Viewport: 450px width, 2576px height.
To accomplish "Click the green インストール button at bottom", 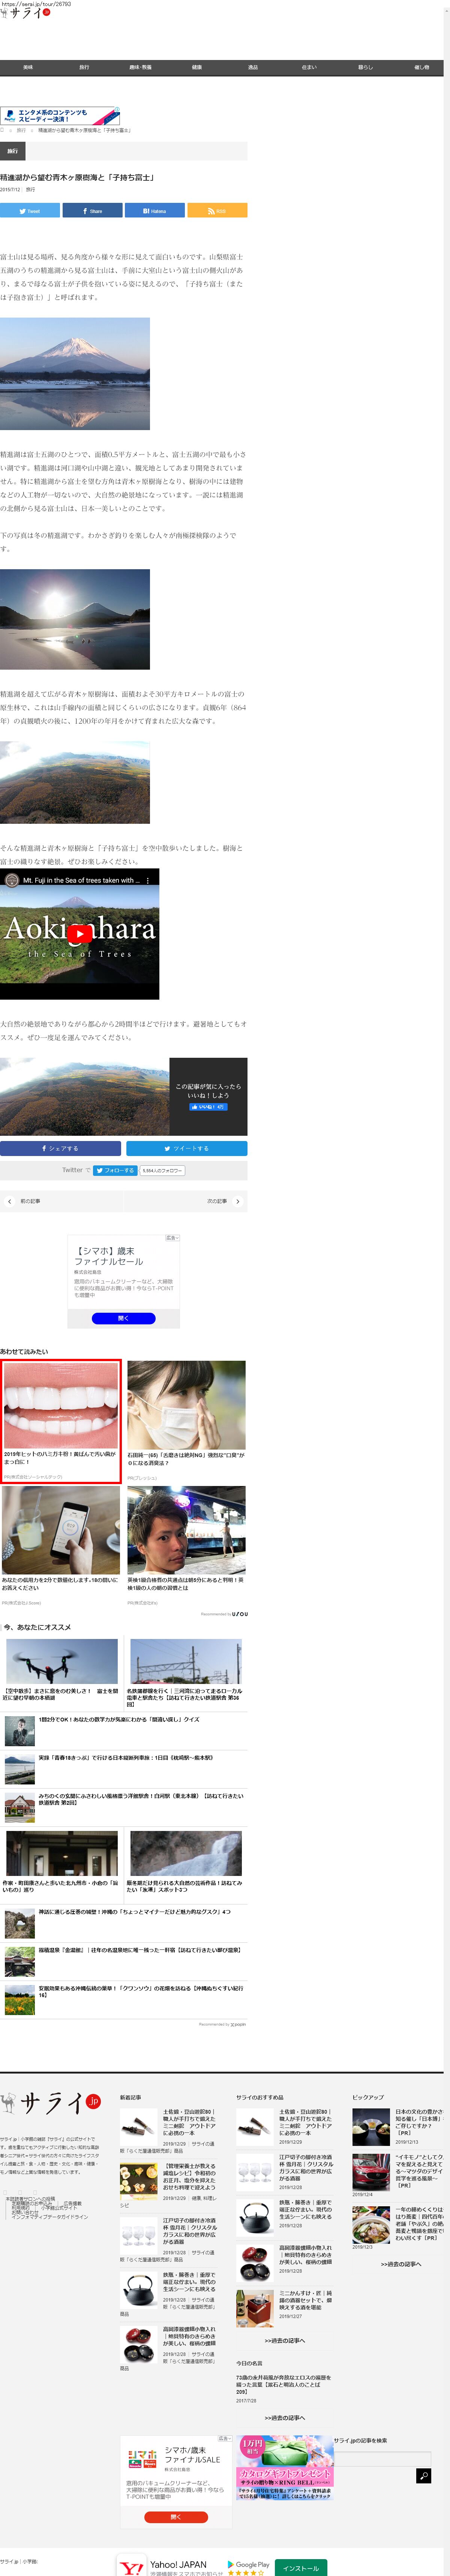I will click(x=300, y=2567).
